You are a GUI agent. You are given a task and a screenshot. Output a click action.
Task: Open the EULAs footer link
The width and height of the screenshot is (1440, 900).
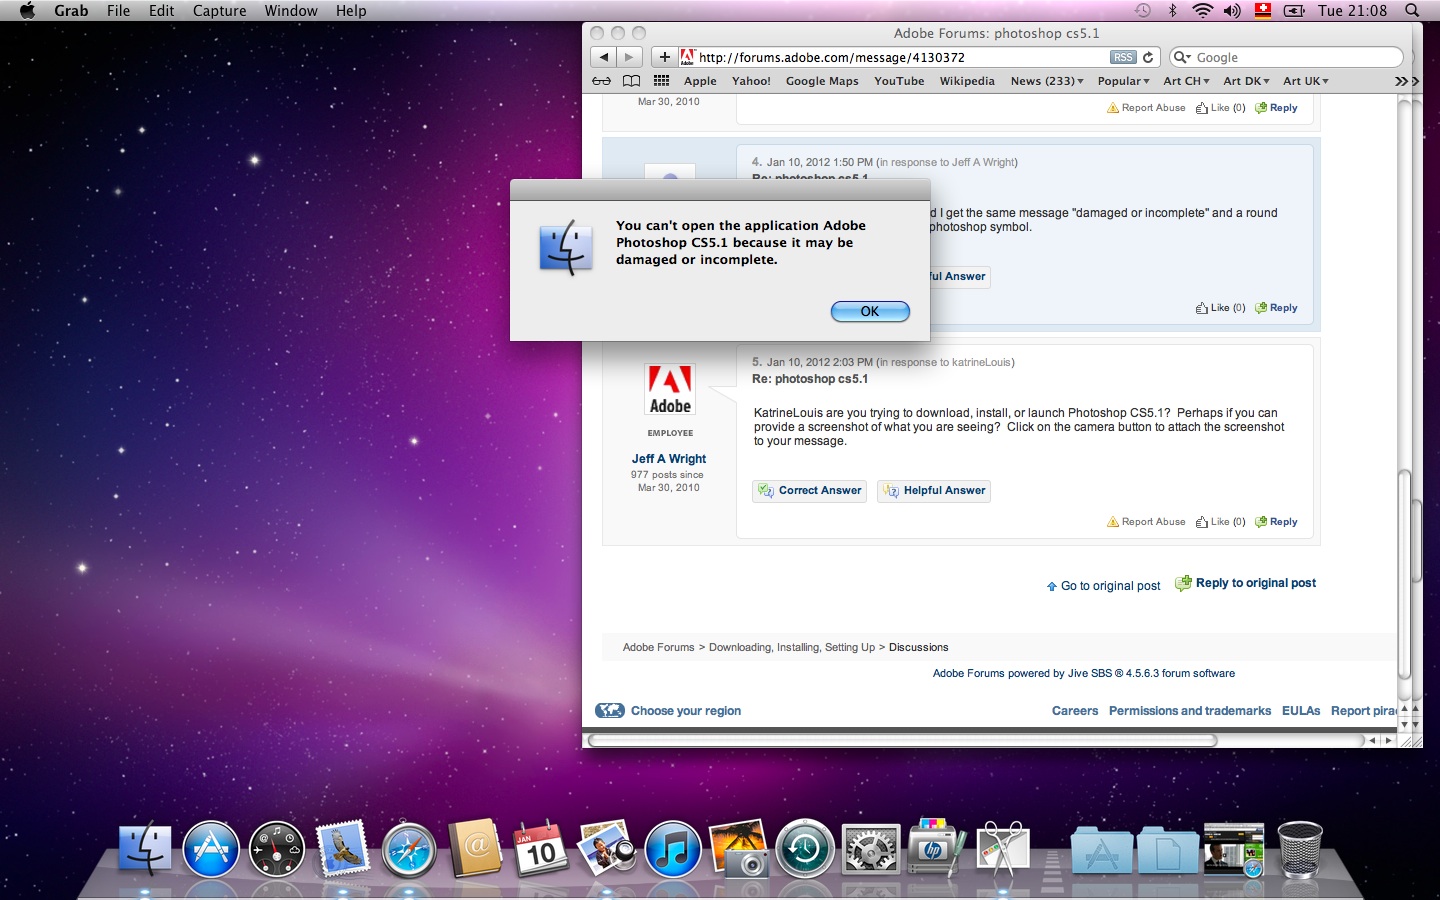pyautogui.click(x=1301, y=711)
